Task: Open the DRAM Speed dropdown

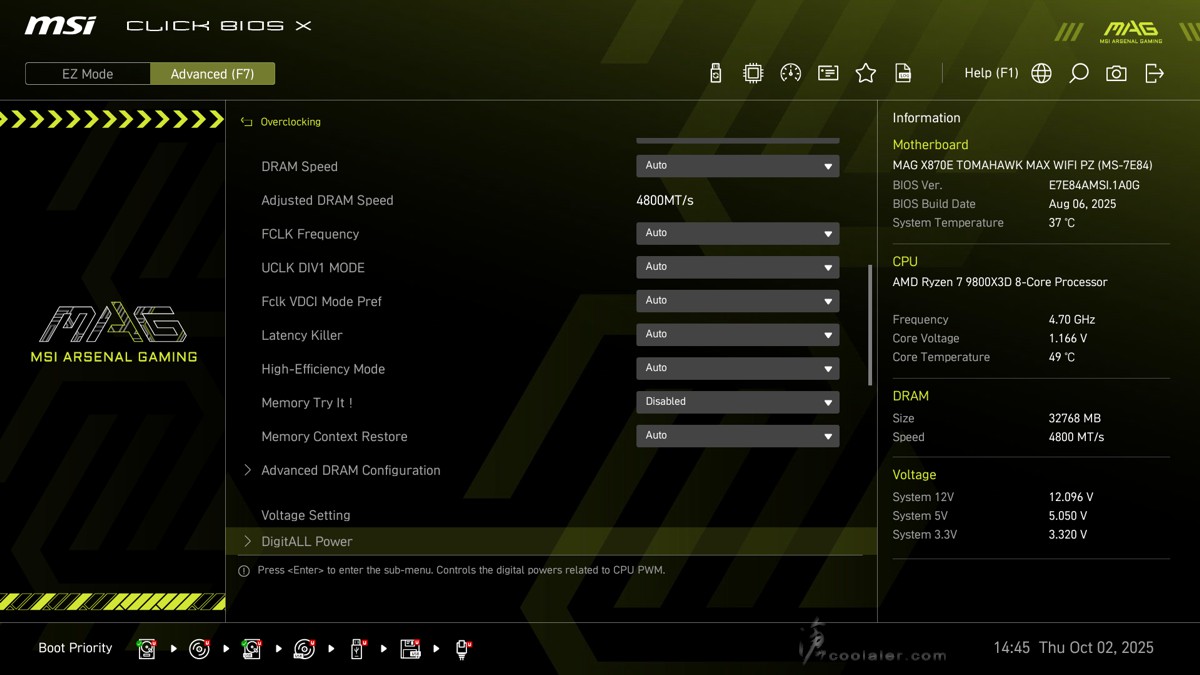Action: [x=737, y=166]
